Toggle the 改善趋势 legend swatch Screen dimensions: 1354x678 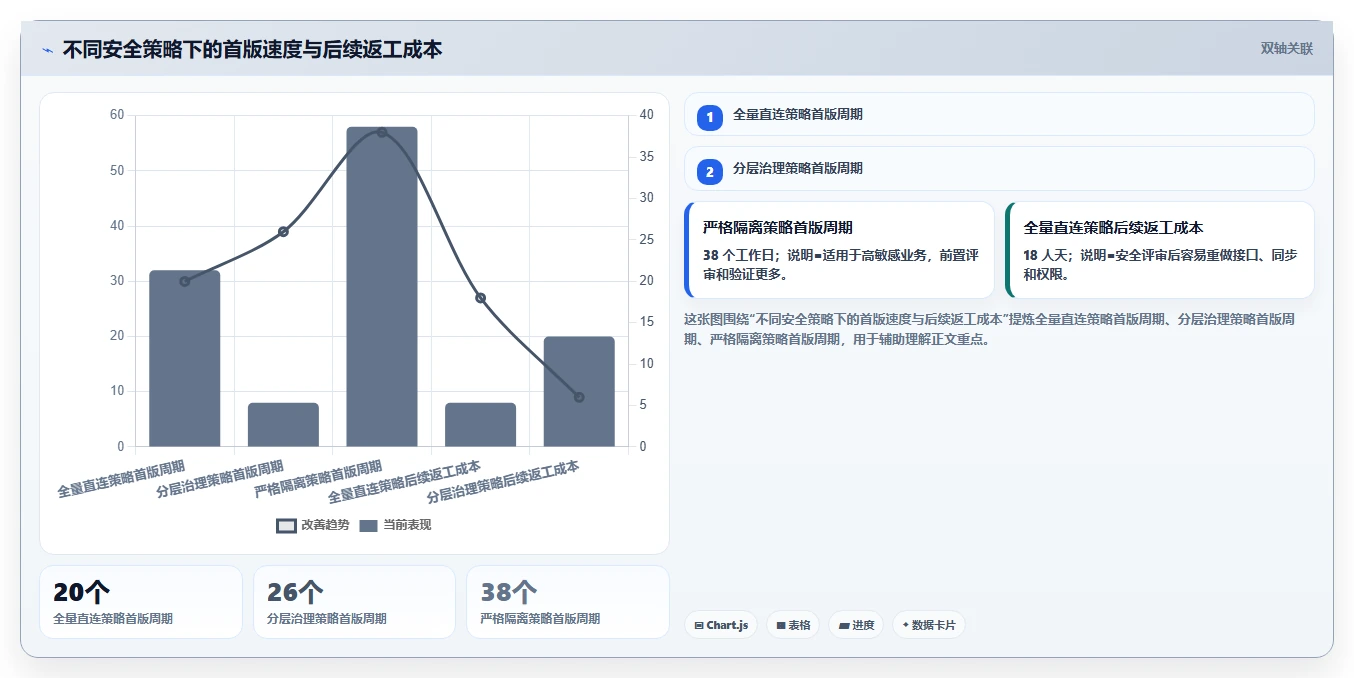coord(286,525)
